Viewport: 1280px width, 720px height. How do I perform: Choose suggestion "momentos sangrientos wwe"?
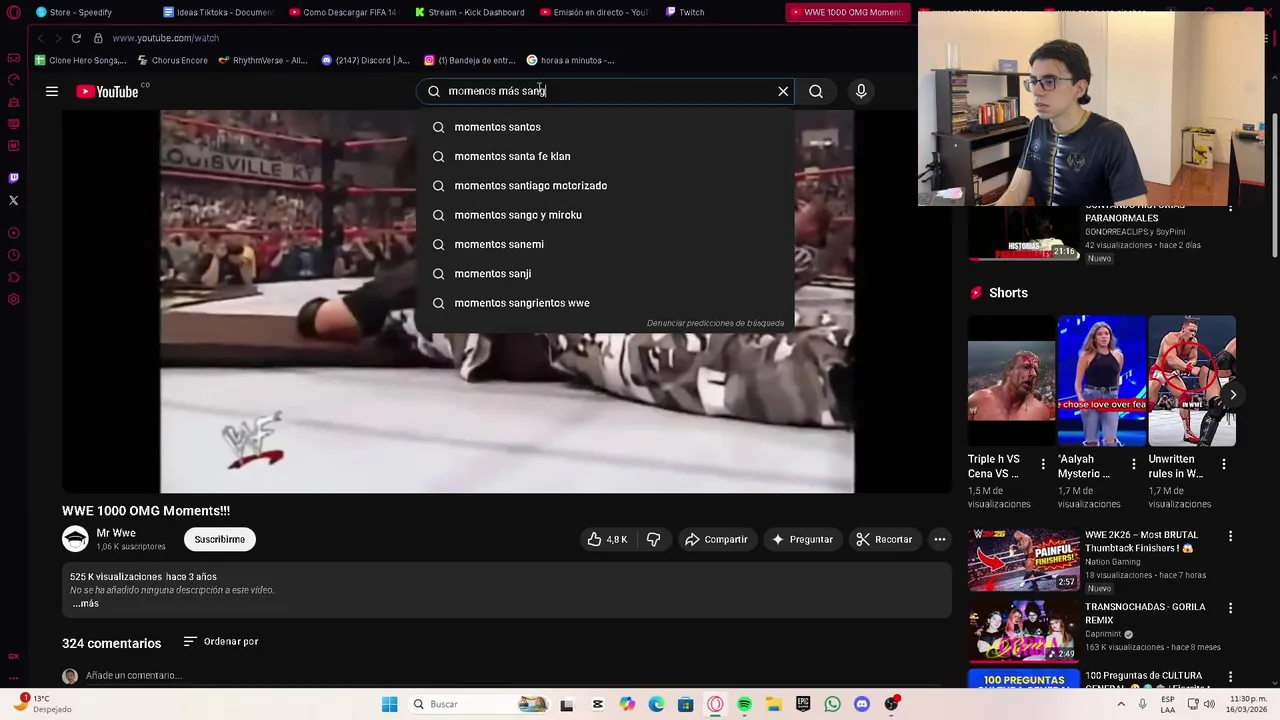605,303
